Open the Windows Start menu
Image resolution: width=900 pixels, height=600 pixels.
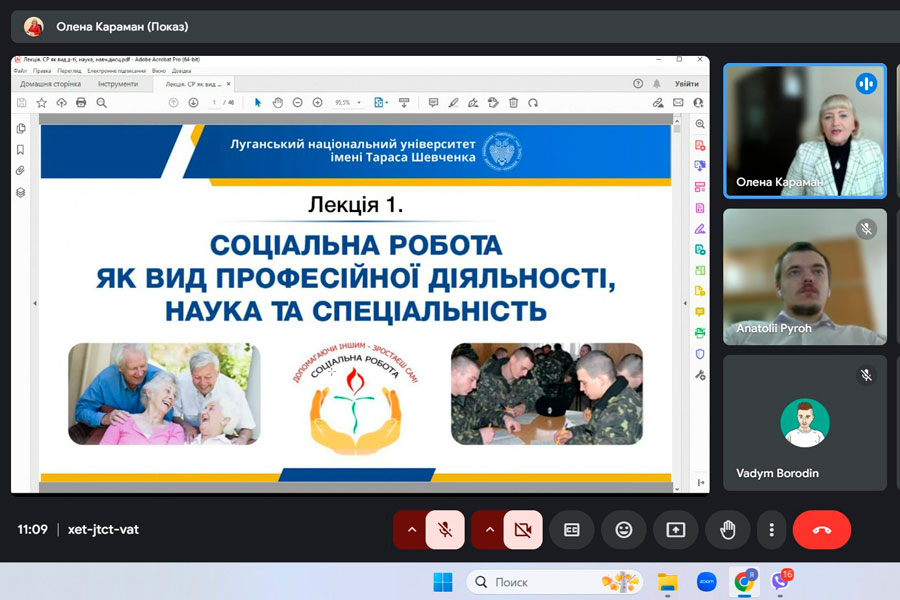442,581
